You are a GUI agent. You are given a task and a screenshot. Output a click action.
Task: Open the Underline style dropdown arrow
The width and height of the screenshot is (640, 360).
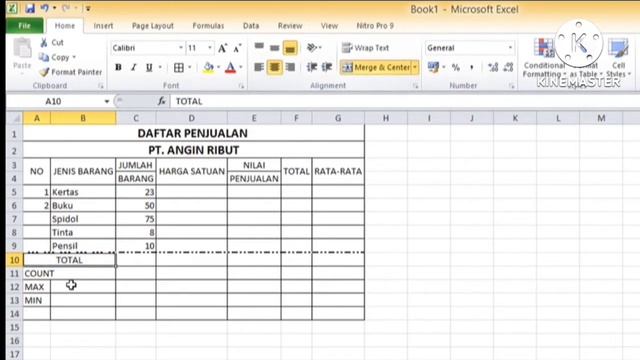pos(160,67)
